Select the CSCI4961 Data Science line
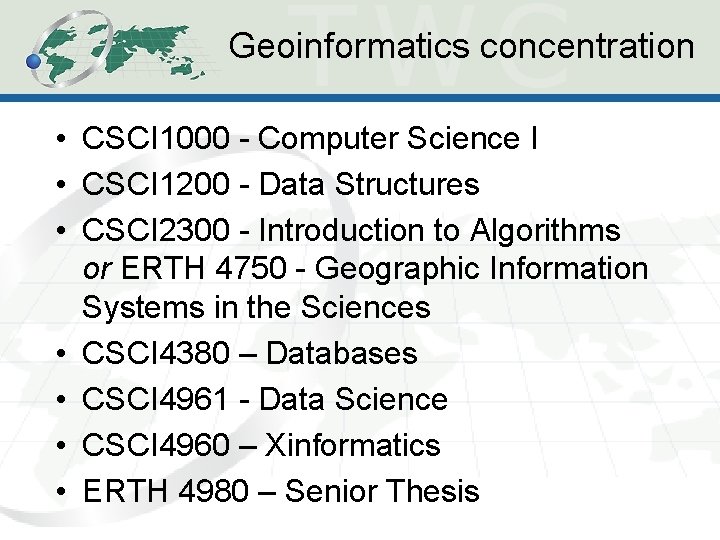This screenshot has height=540, width=720. coord(265,399)
